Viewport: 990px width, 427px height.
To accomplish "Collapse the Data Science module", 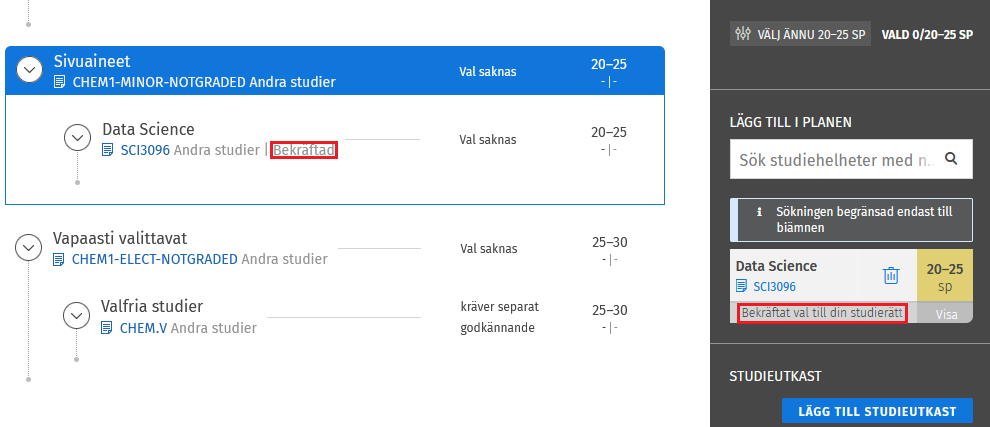I will tap(78, 137).
